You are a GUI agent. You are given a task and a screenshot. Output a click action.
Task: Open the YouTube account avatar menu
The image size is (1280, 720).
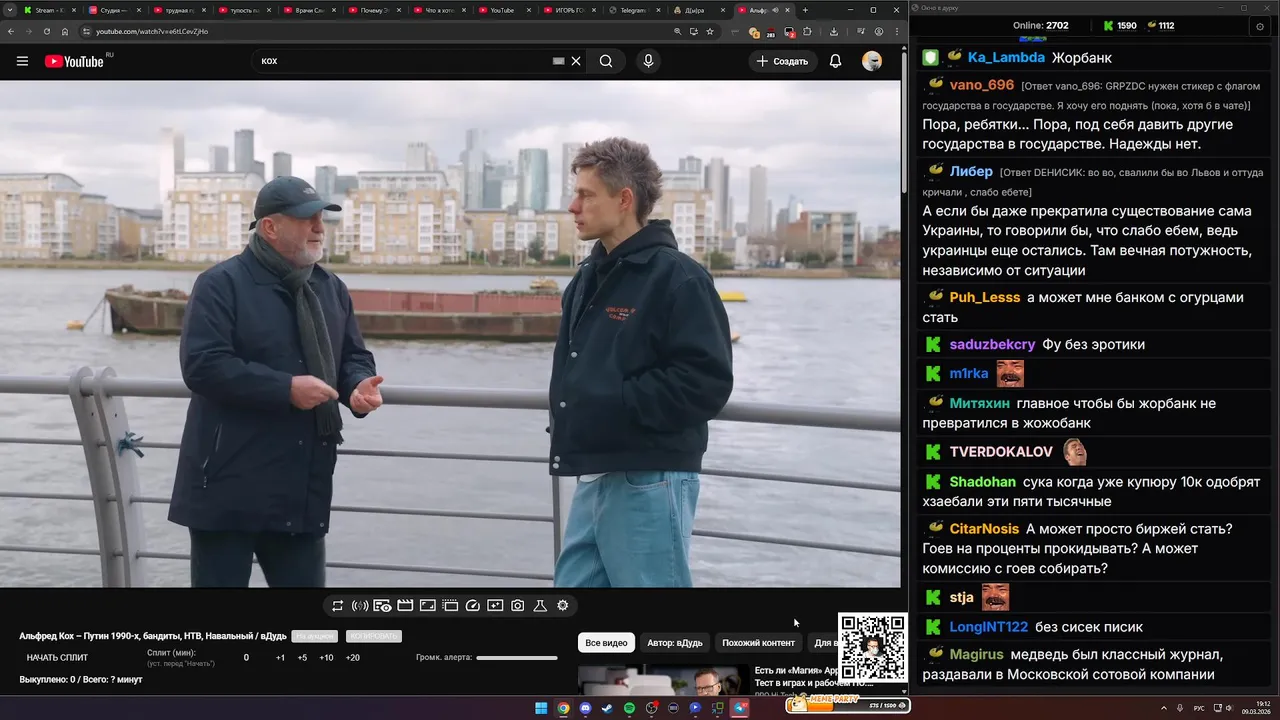[872, 61]
